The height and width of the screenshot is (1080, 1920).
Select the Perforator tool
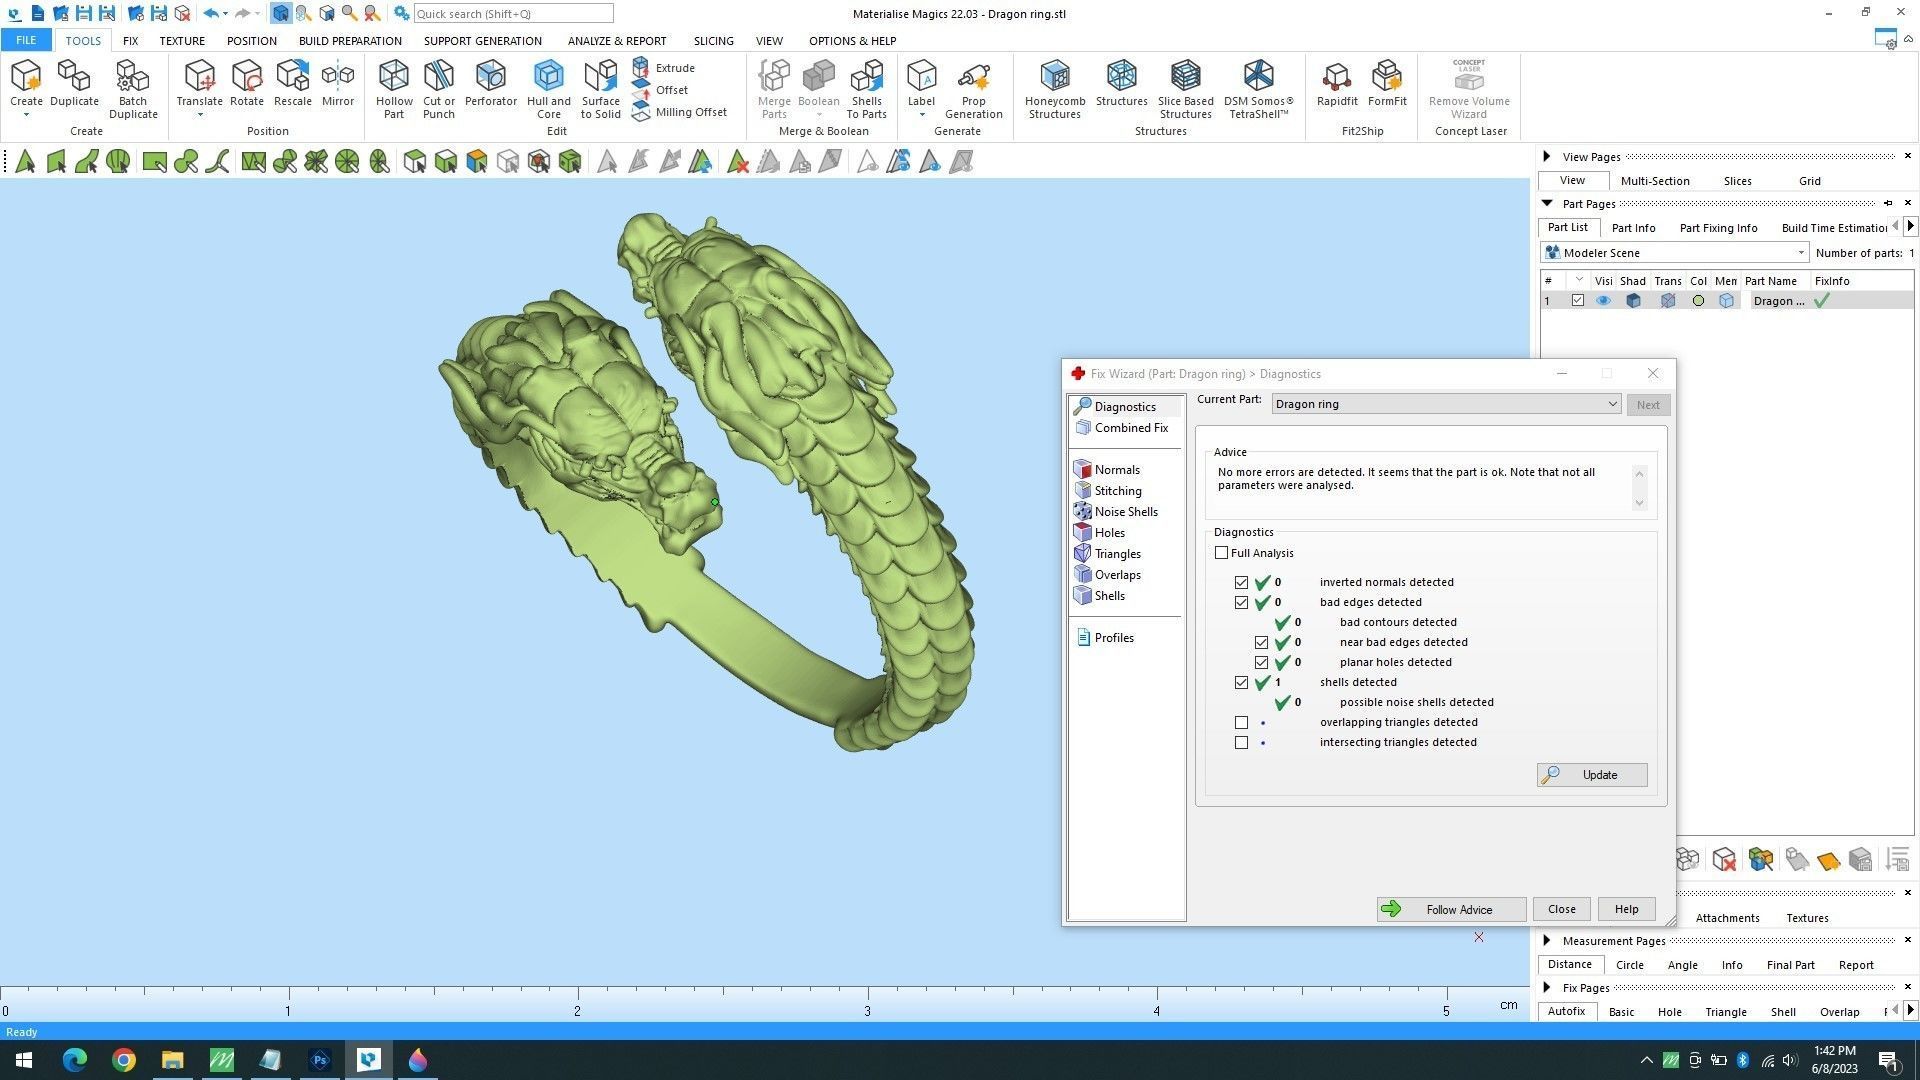[490, 83]
